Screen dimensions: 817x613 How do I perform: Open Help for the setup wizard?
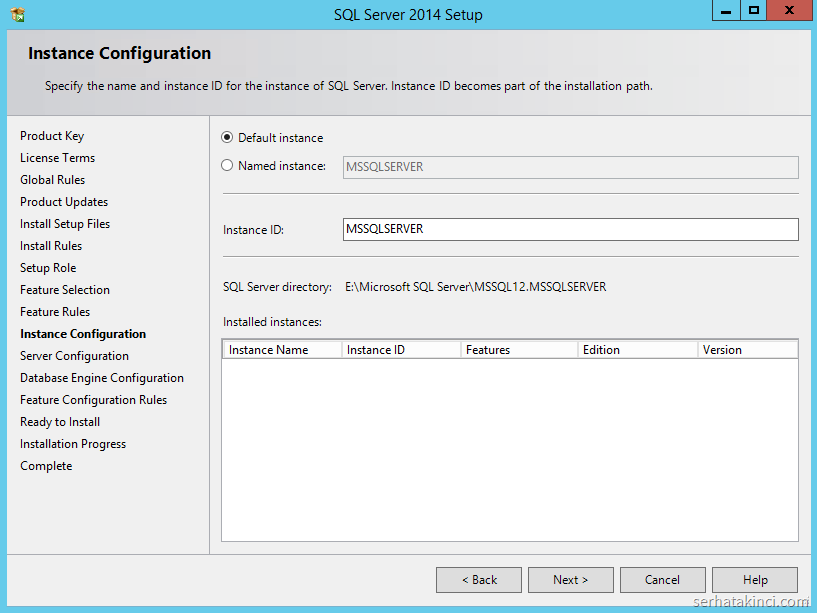(x=755, y=580)
